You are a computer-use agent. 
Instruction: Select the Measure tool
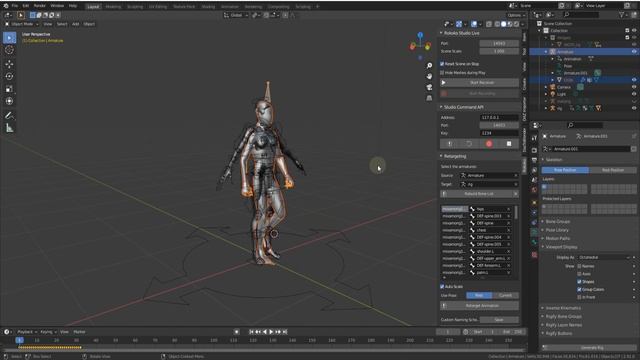(9, 128)
